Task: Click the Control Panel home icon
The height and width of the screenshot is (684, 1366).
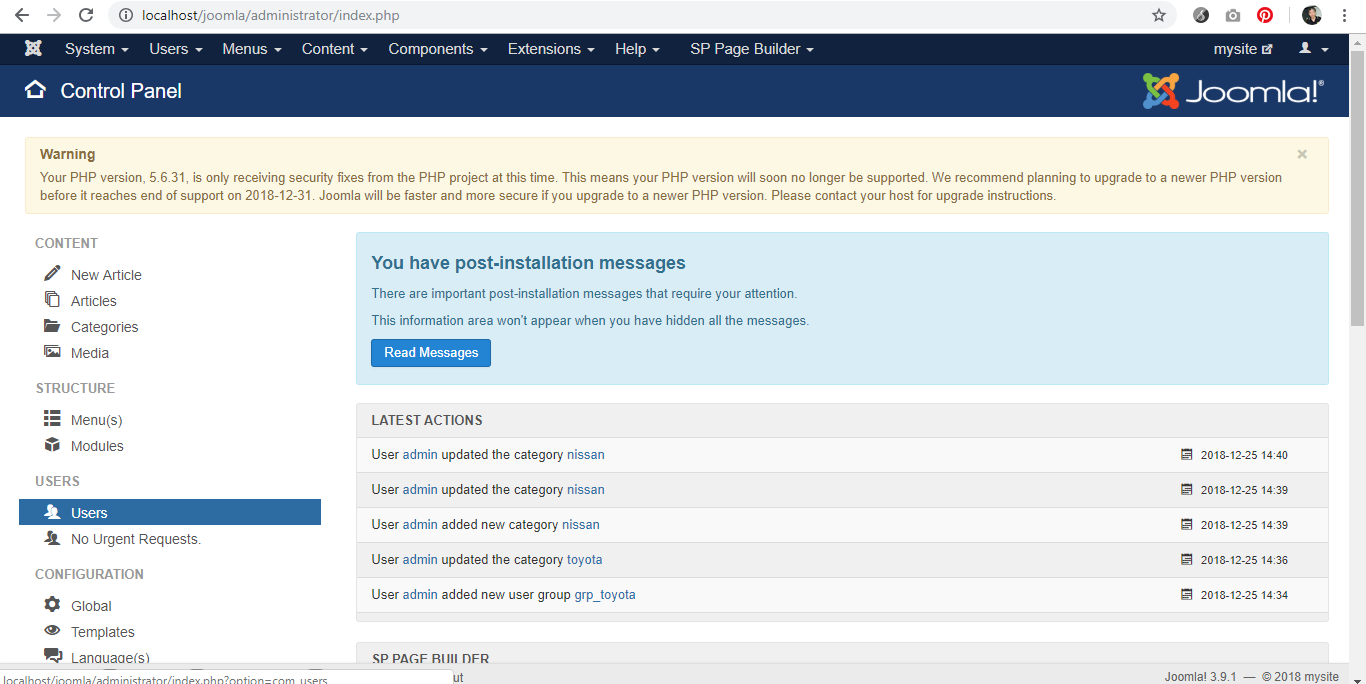Action: tap(35, 90)
